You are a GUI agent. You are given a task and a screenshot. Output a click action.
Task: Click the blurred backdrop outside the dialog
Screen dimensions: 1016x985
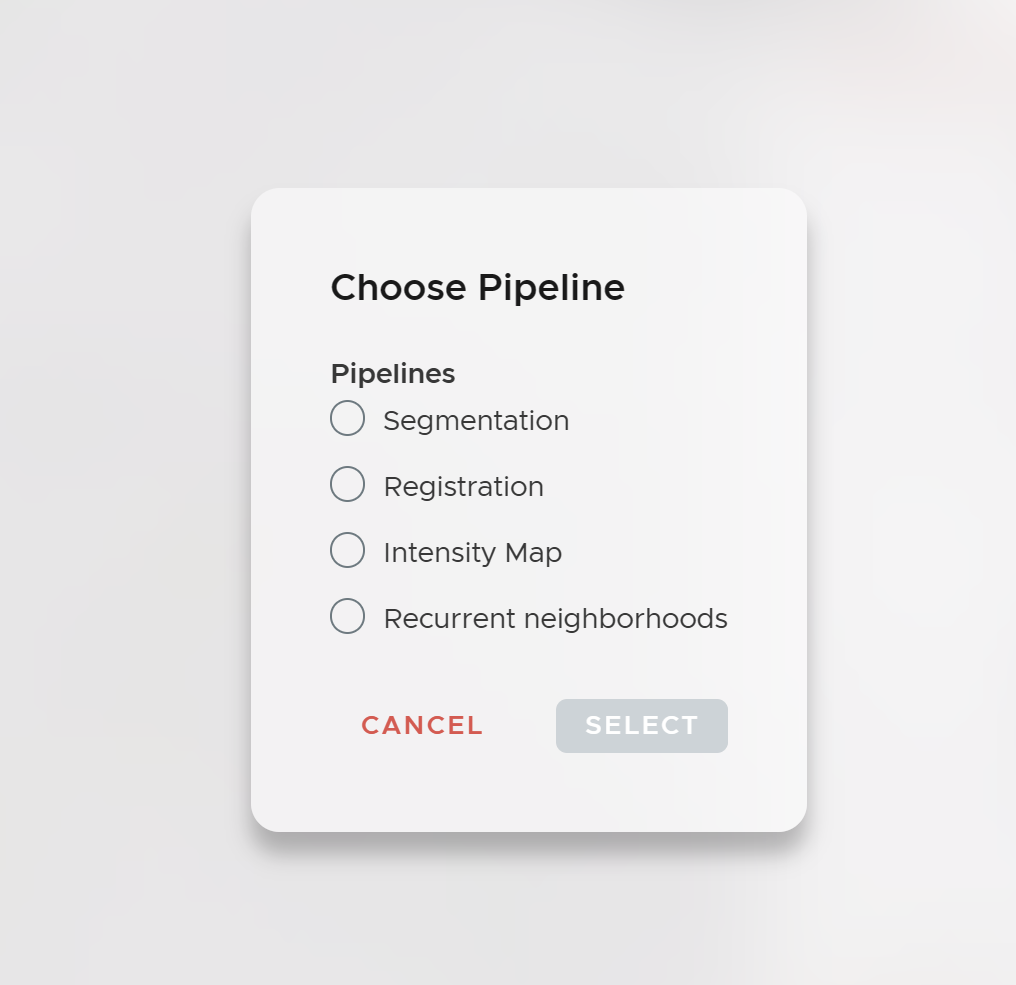click(120, 500)
